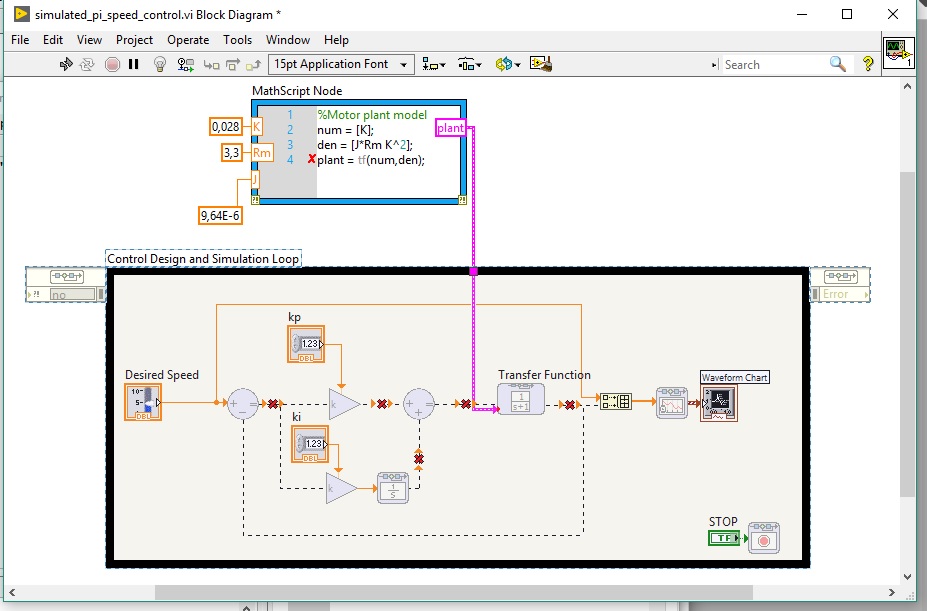The width and height of the screenshot is (927, 611).
Task: Click the Search field
Action: pyautogui.click(x=773, y=64)
